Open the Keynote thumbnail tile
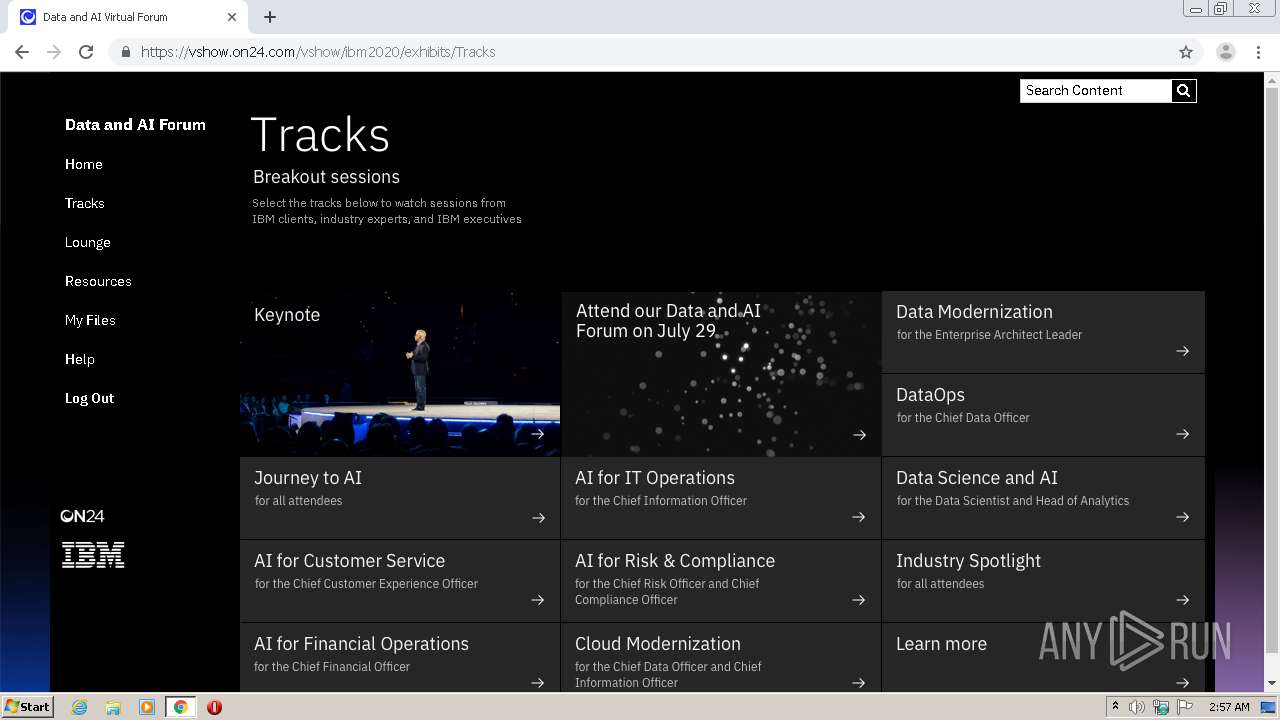Viewport: 1280px width, 720px height. (x=400, y=374)
